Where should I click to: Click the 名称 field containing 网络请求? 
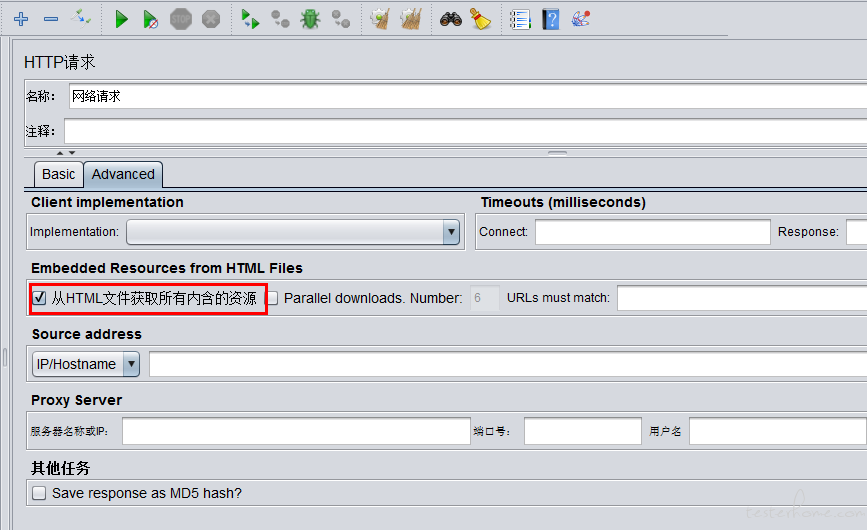(x=466, y=96)
